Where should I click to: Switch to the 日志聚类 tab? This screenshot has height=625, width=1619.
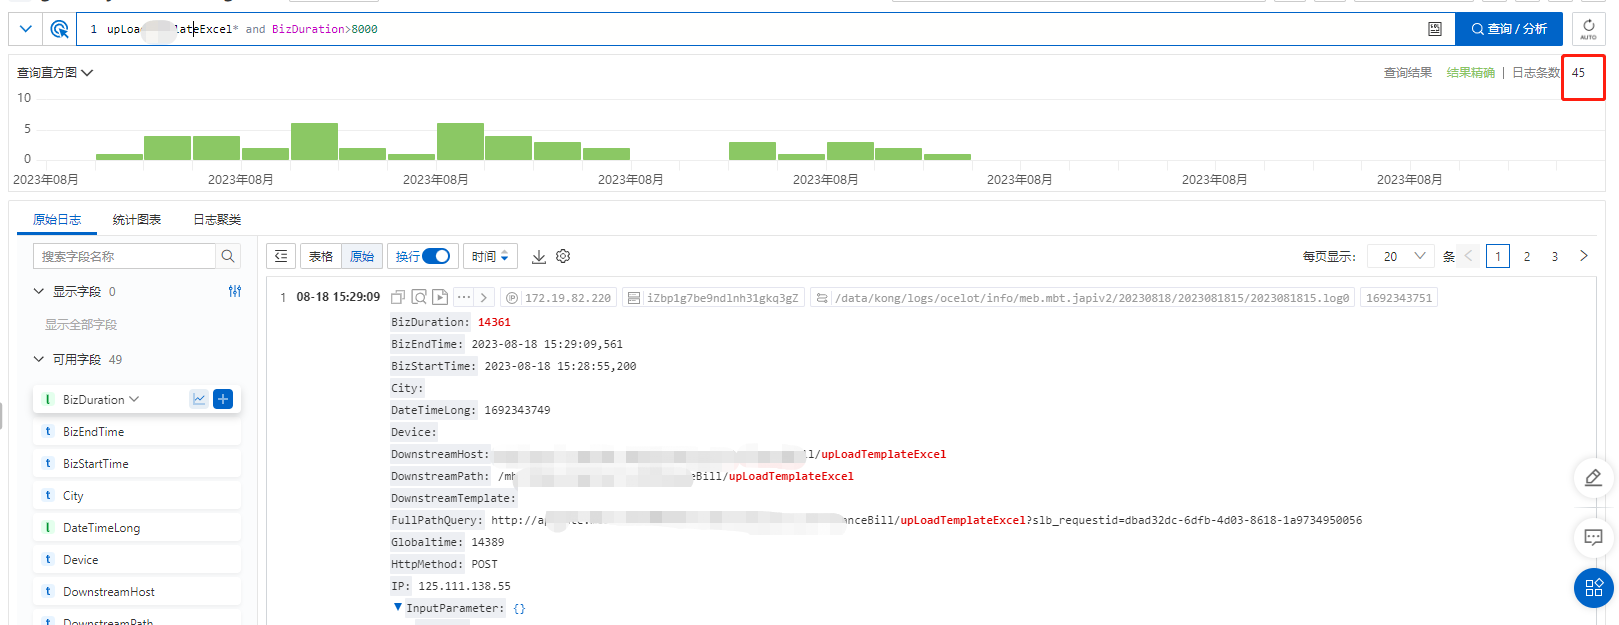pyautogui.click(x=217, y=220)
